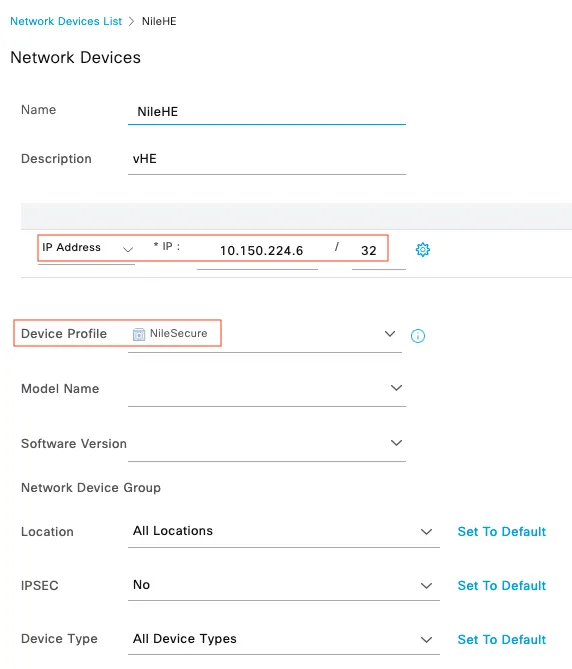The image size is (572, 669).
Task: Click the IP field showing 10.150.224.6
Action: 258,251
